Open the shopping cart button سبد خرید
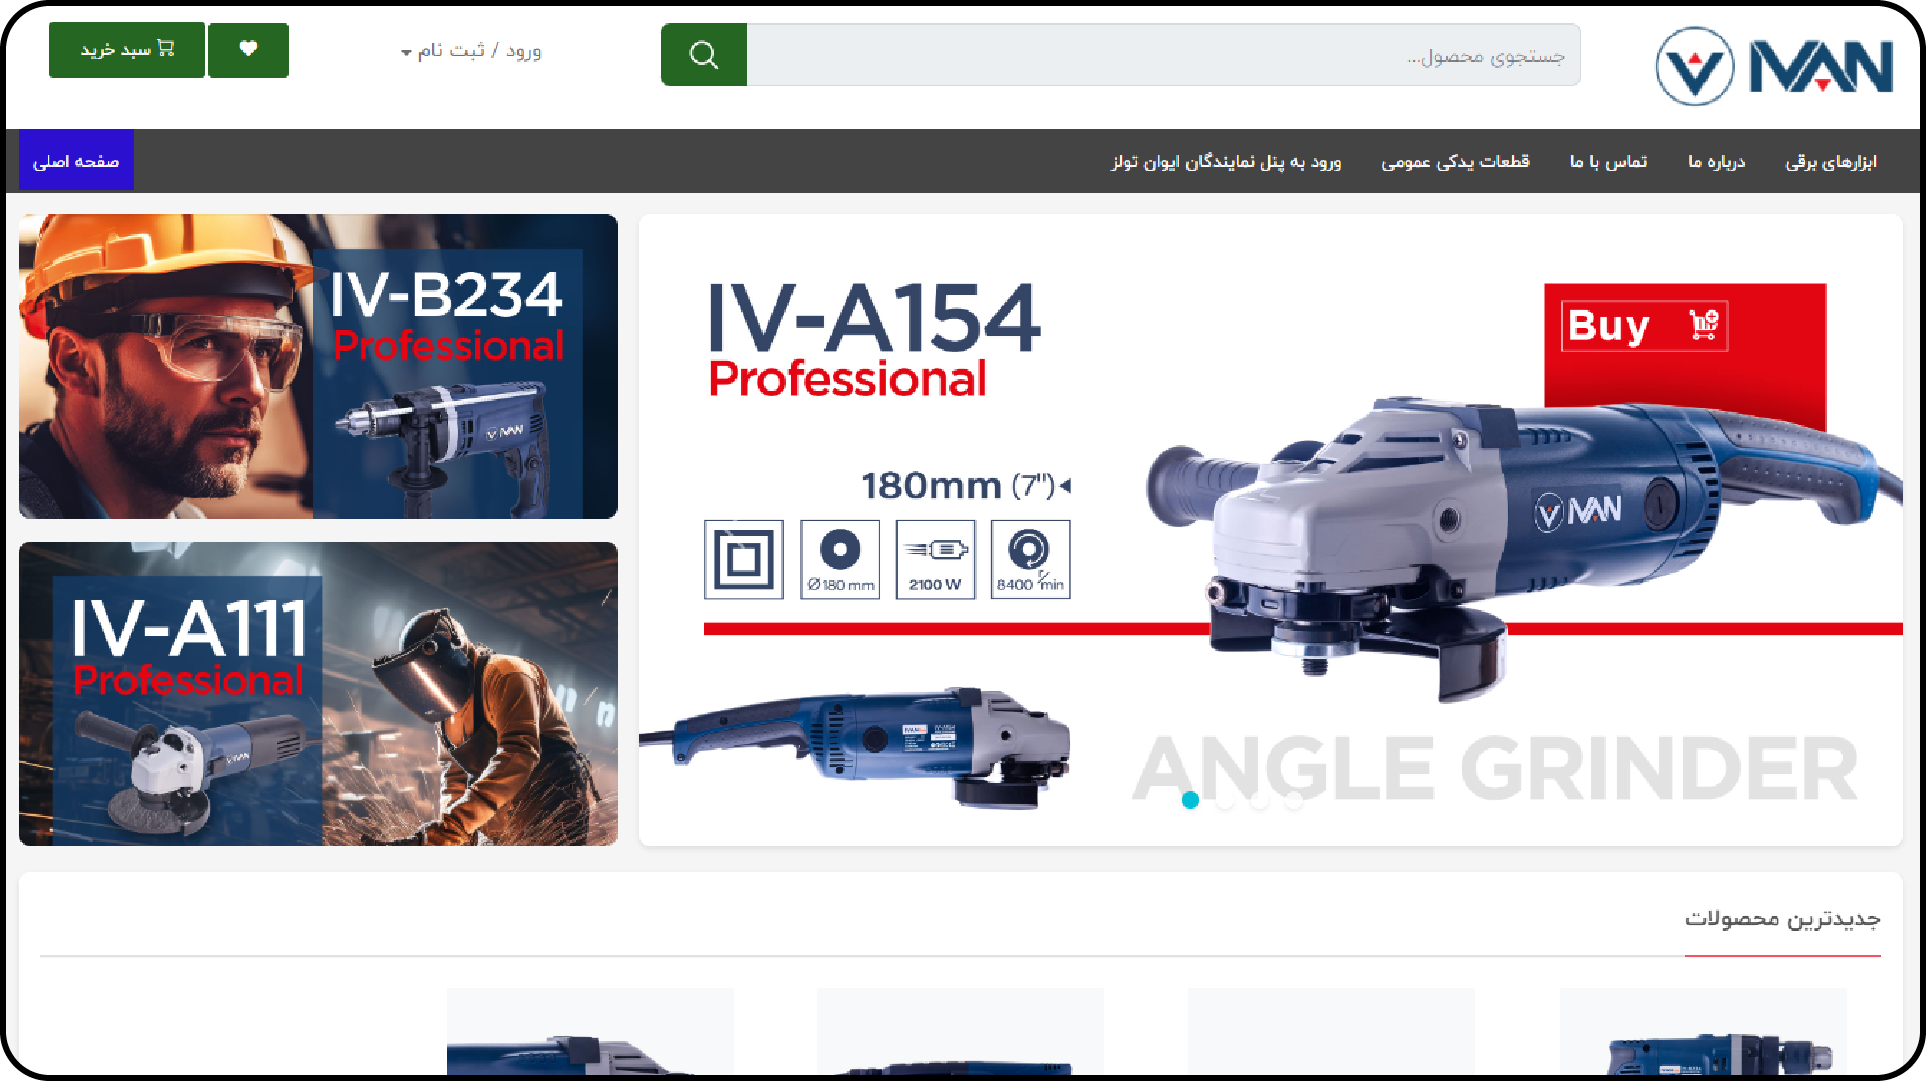The image size is (1926, 1081). point(127,49)
